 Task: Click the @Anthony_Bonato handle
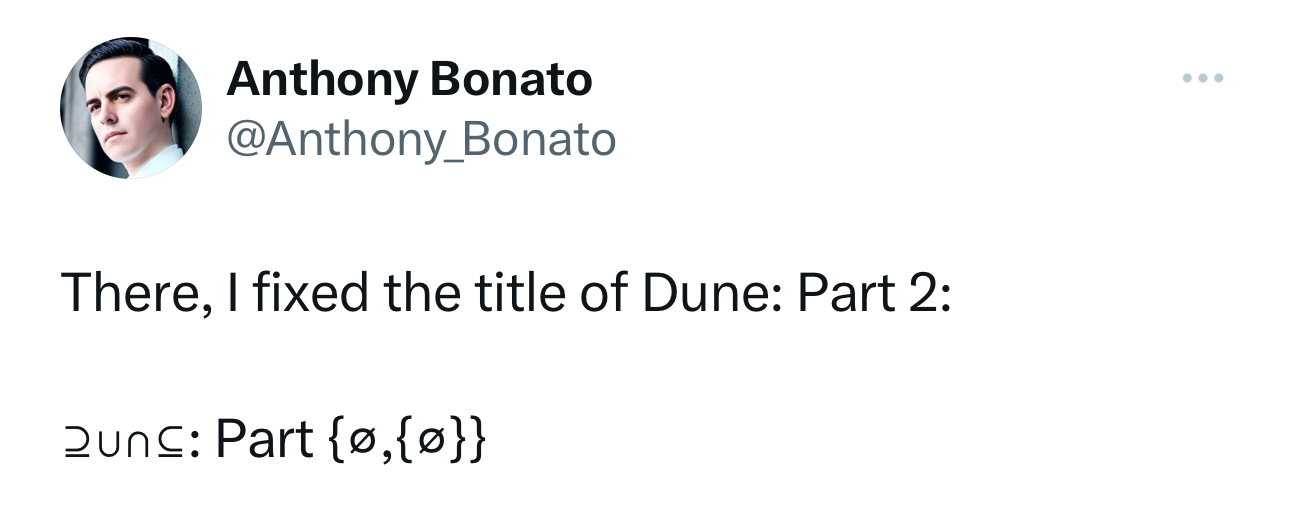coord(421,140)
